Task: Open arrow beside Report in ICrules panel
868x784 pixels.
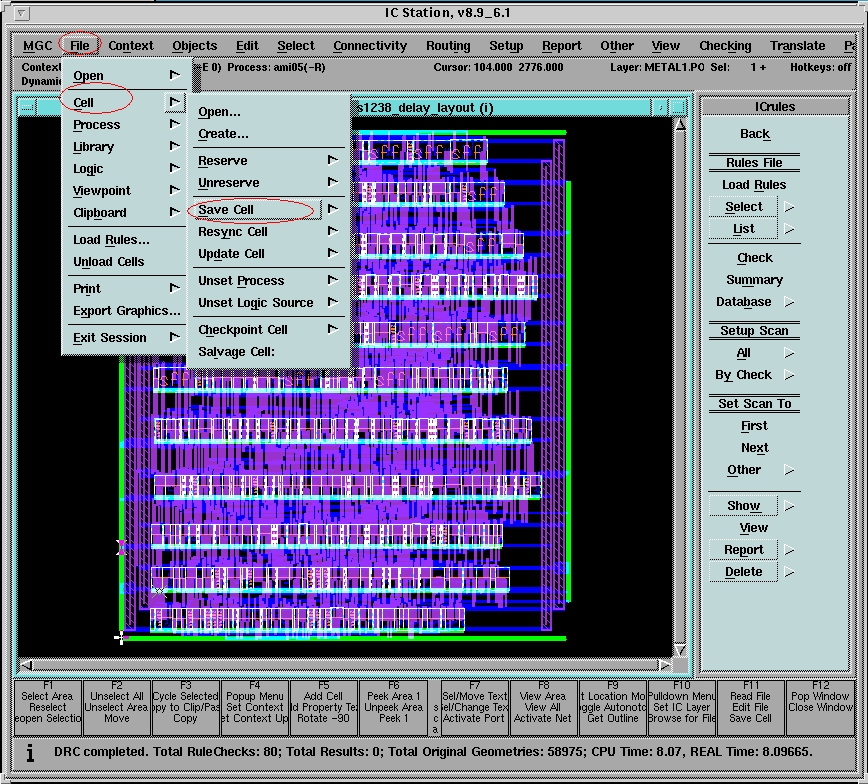Action: [x=789, y=550]
